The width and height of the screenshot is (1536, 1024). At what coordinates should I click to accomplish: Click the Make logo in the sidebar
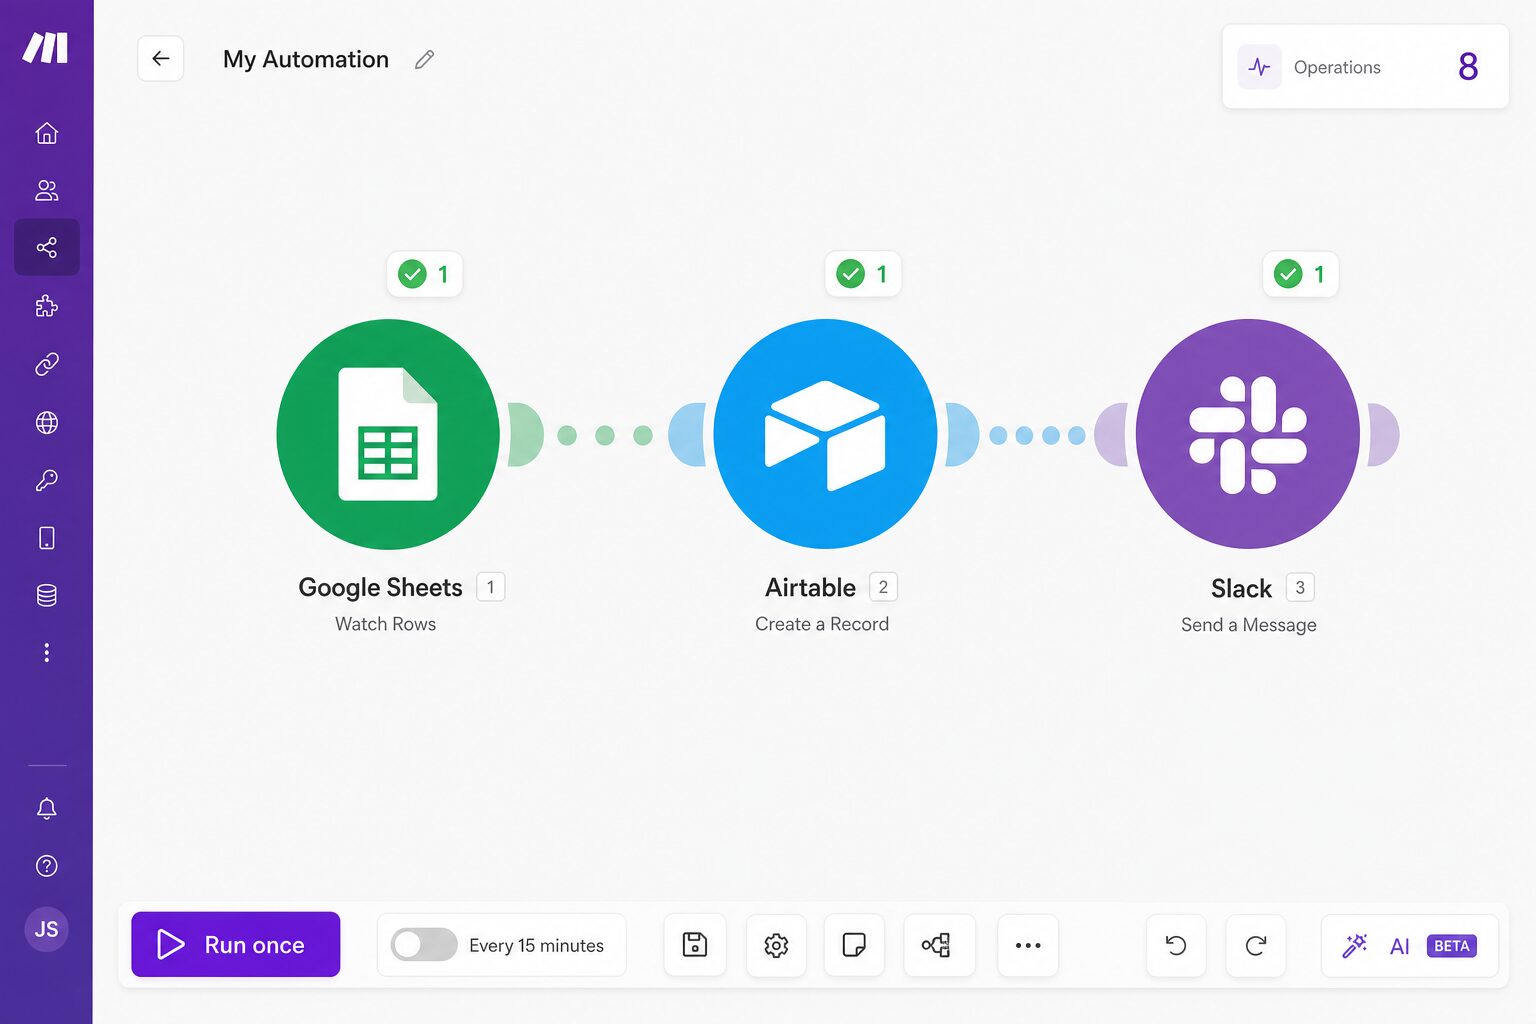(x=46, y=48)
